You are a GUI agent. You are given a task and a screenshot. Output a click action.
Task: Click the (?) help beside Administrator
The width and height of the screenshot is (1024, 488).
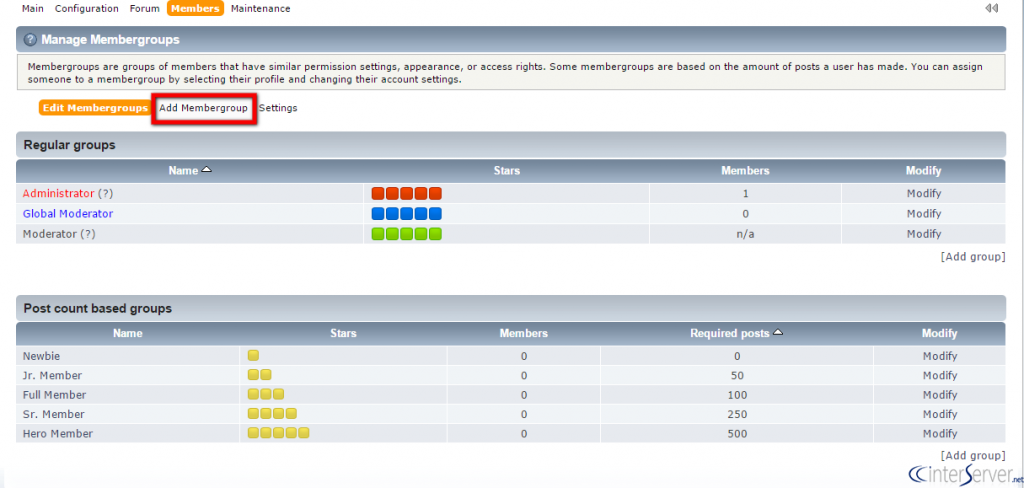click(x=106, y=193)
